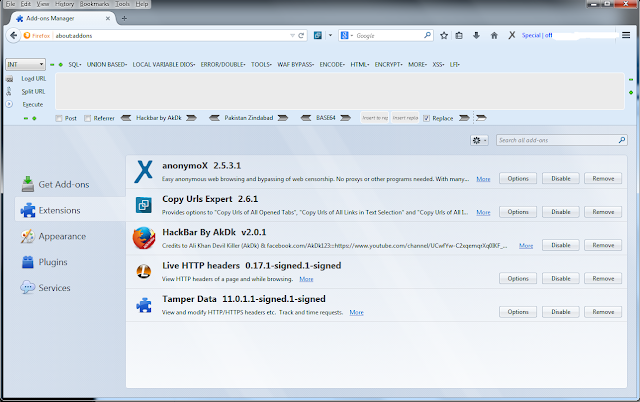Viewport: 640px width, 402px height.
Task: Click the Split URL icon in HackBar
Action: coord(9,91)
